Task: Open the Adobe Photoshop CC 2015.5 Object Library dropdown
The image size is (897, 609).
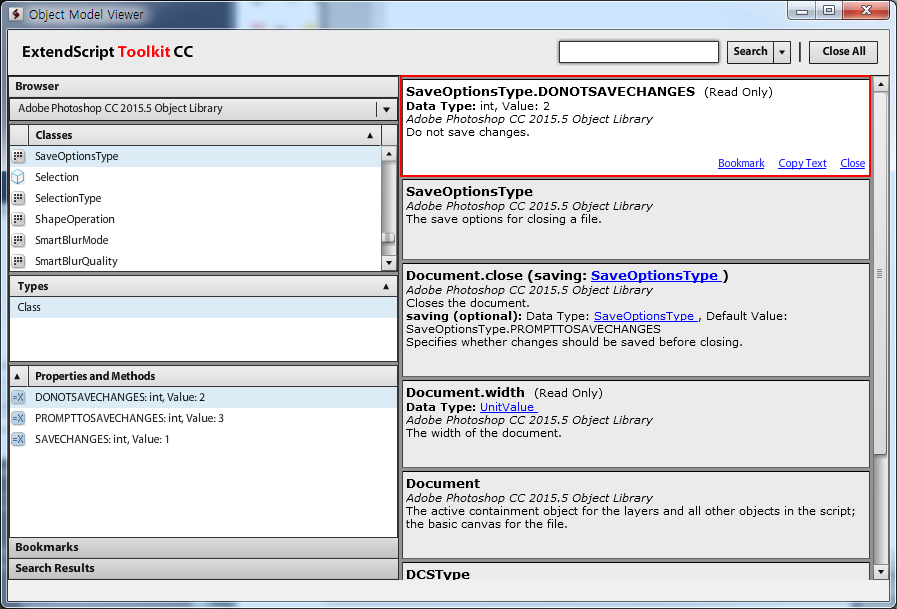Action: pyautogui.click(x=387, y=109)
